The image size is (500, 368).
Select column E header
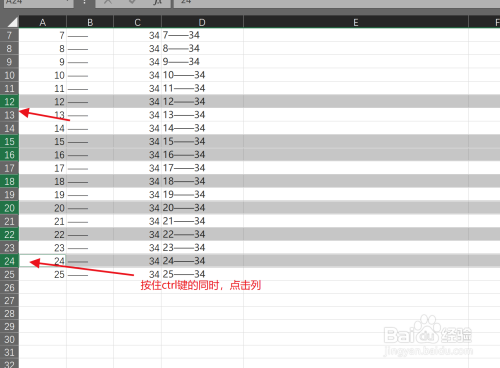(356, 22)
